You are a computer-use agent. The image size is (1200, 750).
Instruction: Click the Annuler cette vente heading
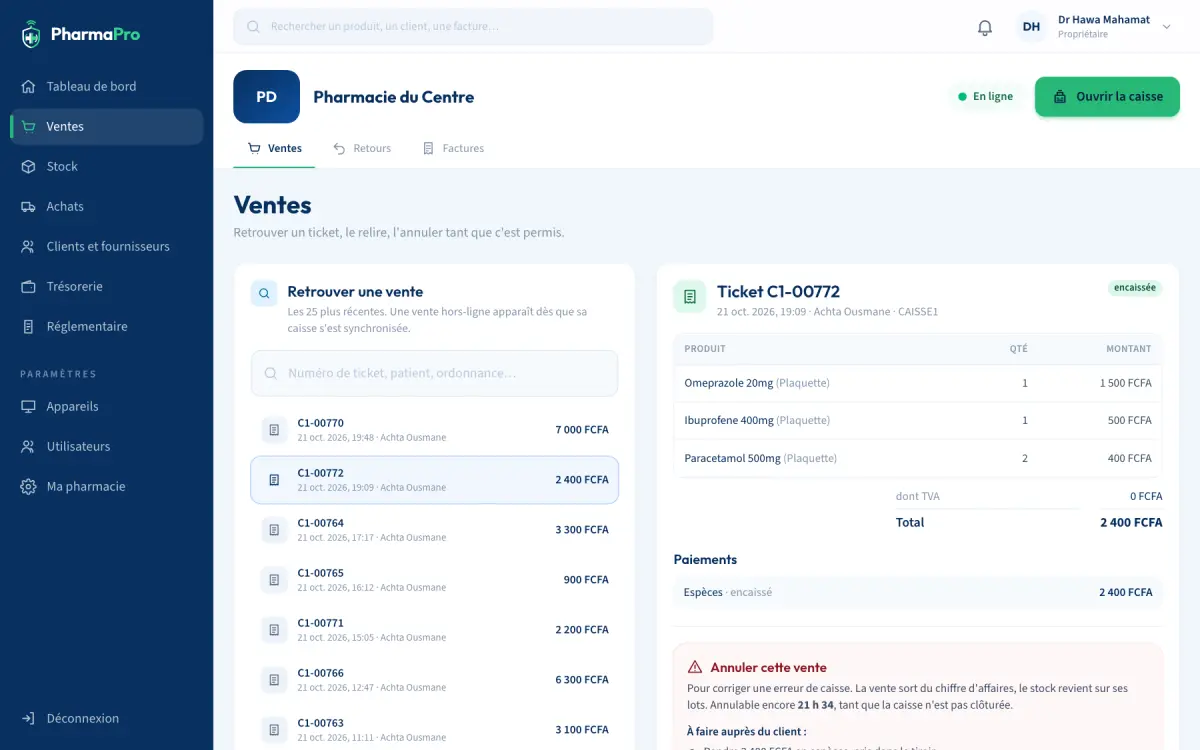coord(768,668)
